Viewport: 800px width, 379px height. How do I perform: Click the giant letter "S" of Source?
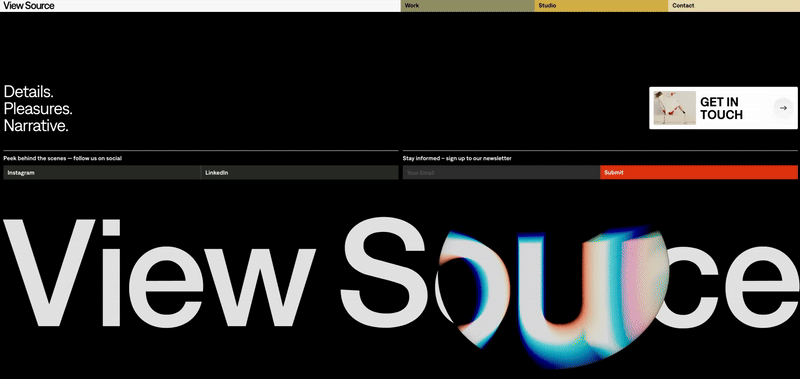coord(383,273)
